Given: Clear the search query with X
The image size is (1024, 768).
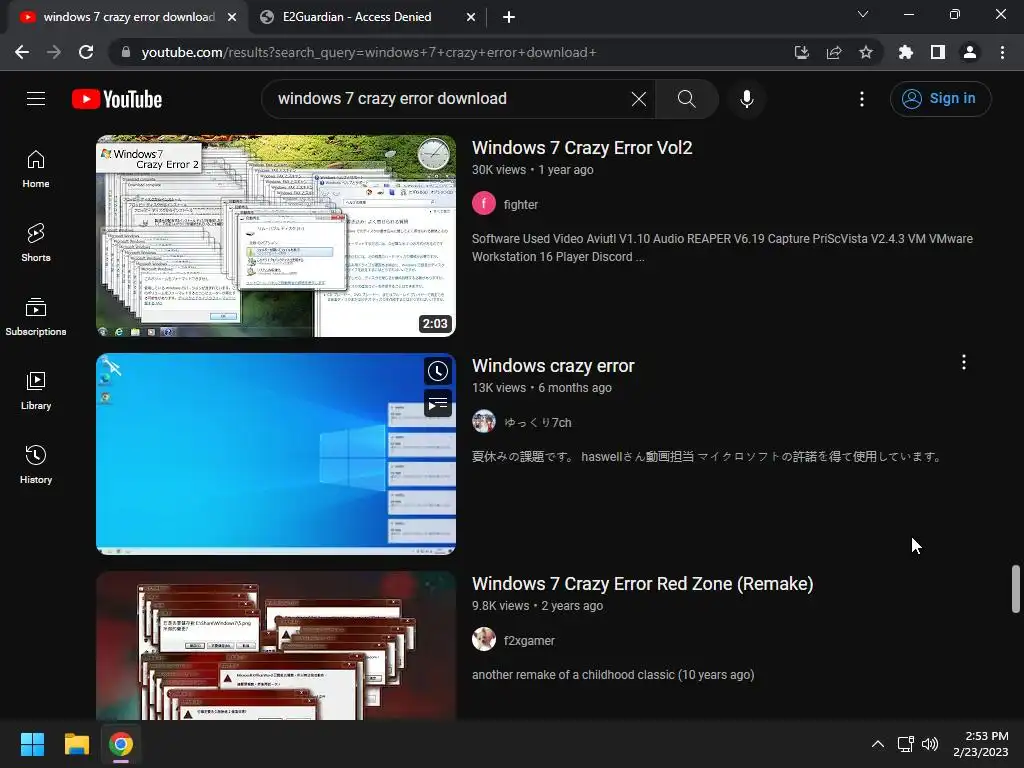Looking at the screenshot, I should click(639, 99).
